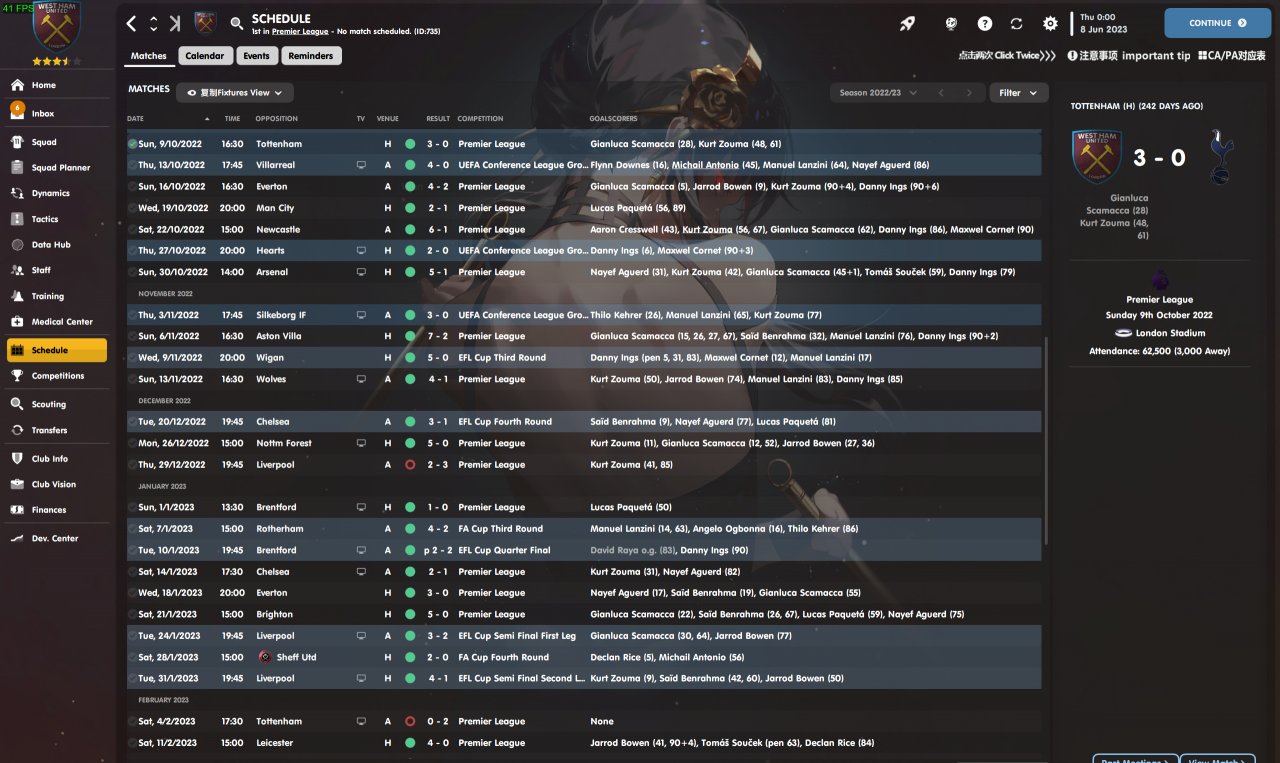Open the settings gear icon
Image resolution: width=1280 pixels, height=763 pixels.
pyautogui.click(x=1050, y=23)
